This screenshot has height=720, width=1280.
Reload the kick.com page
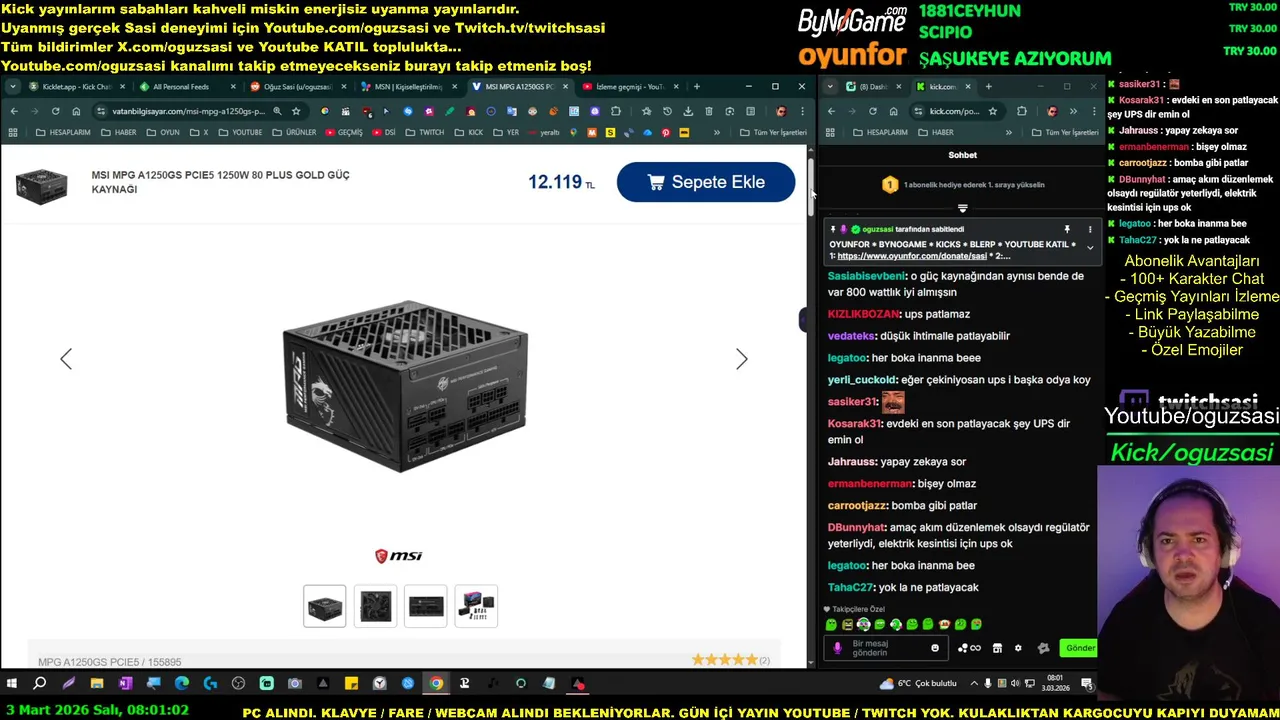pos(873,111)
